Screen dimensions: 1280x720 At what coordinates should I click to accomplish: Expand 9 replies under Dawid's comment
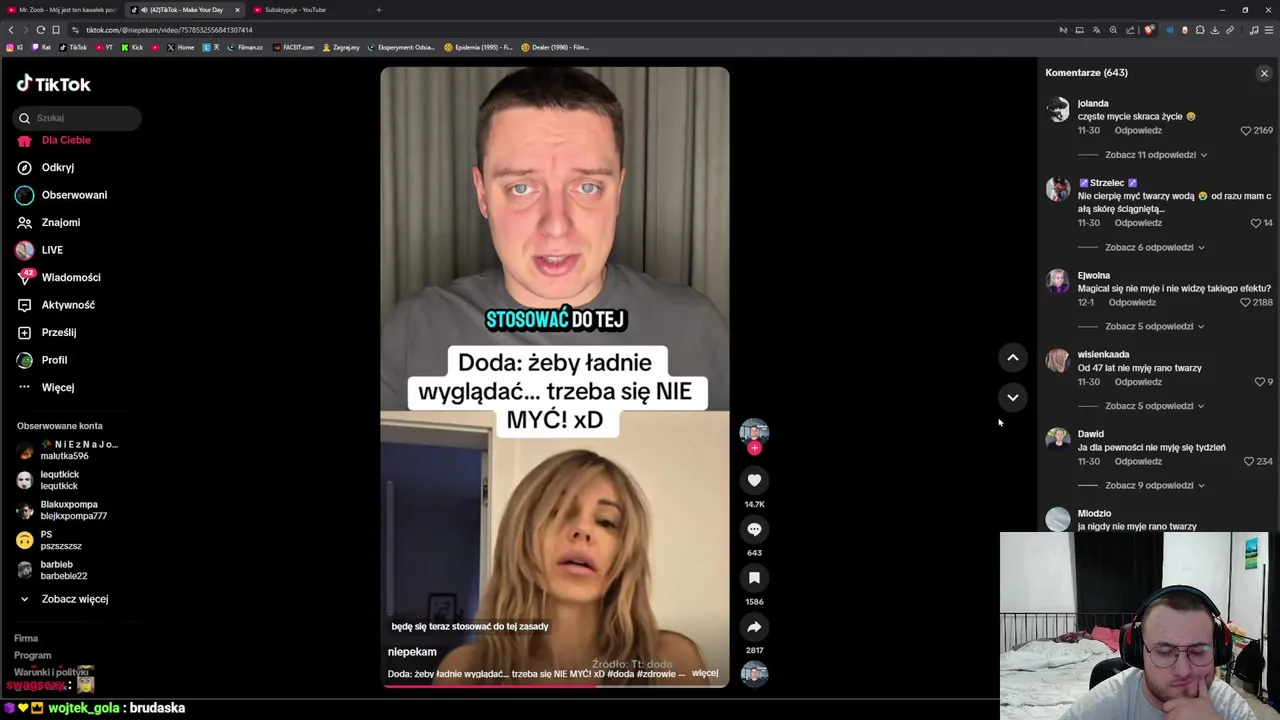point(1153,485)
